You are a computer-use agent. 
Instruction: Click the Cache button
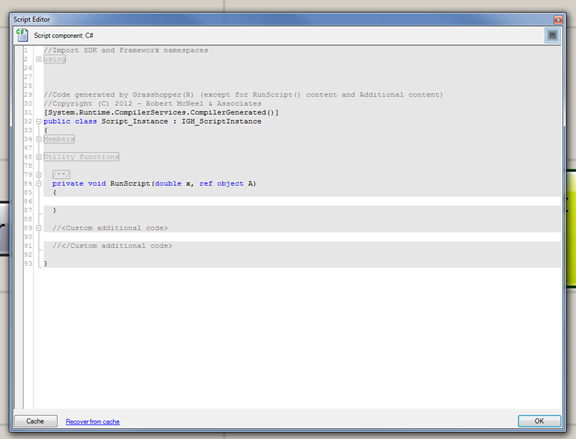coord(36,421)
